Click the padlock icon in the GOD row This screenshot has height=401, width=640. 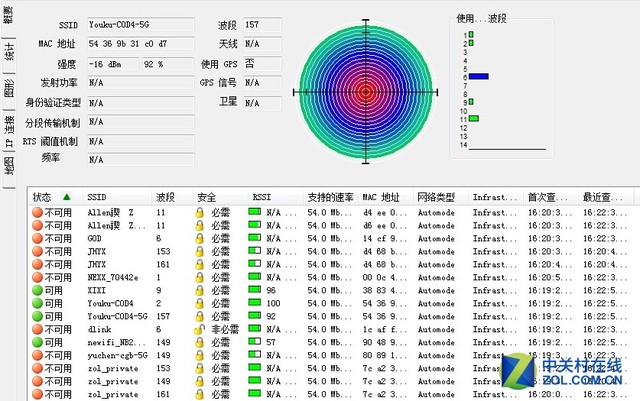coord(200,238)
